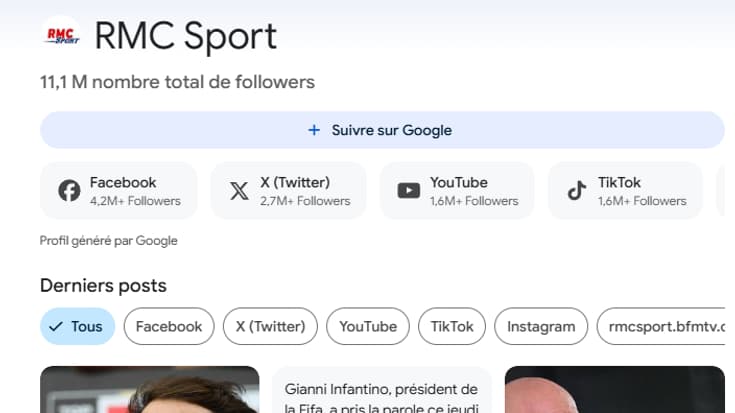Filter posts by Instagram chip

click(x=541, y=326)
